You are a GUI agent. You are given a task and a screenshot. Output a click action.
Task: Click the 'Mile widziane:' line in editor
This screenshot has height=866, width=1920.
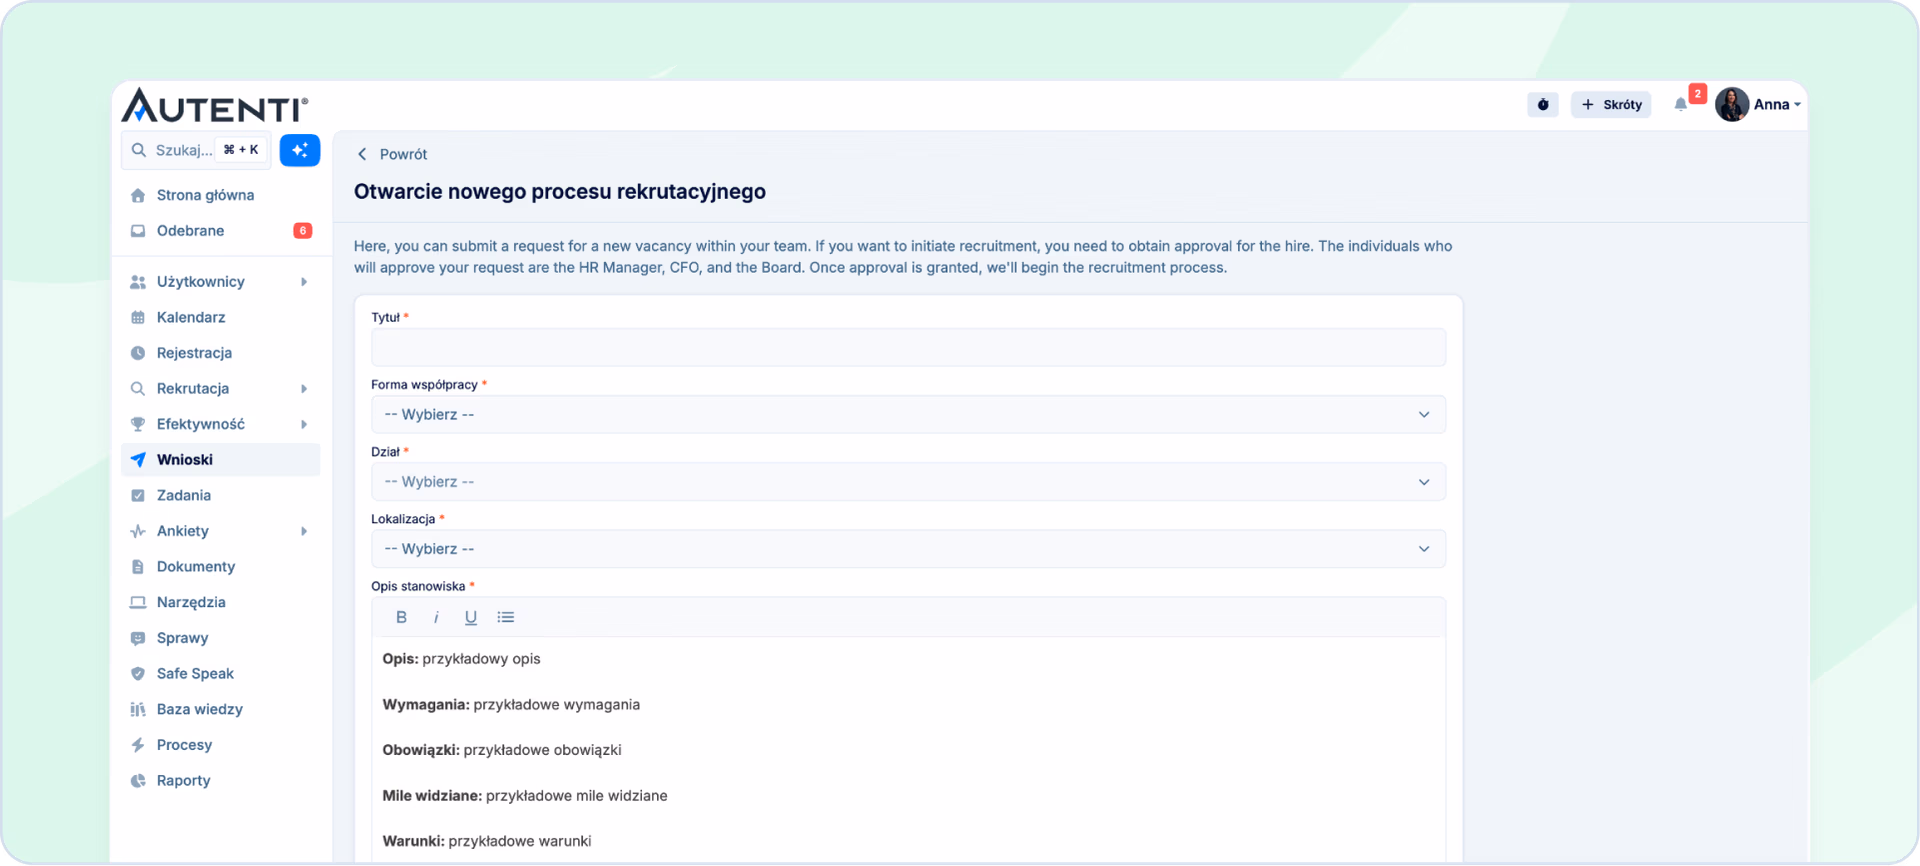pyautogui.click(x=525, y=796)
